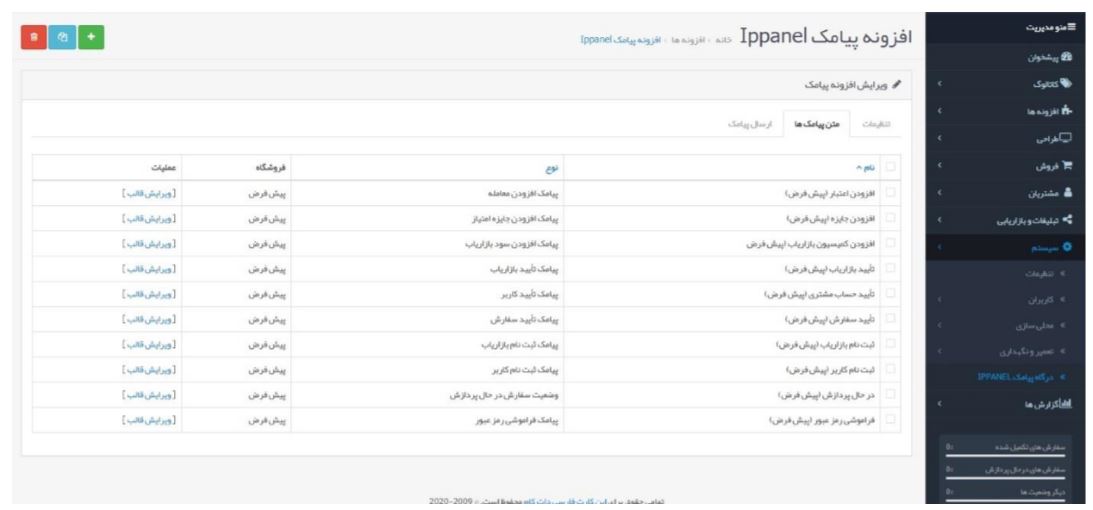Check the افزودن اعتبار row checkbox
This screenshot has height=510, width=1093.
[x=890, y=193]
